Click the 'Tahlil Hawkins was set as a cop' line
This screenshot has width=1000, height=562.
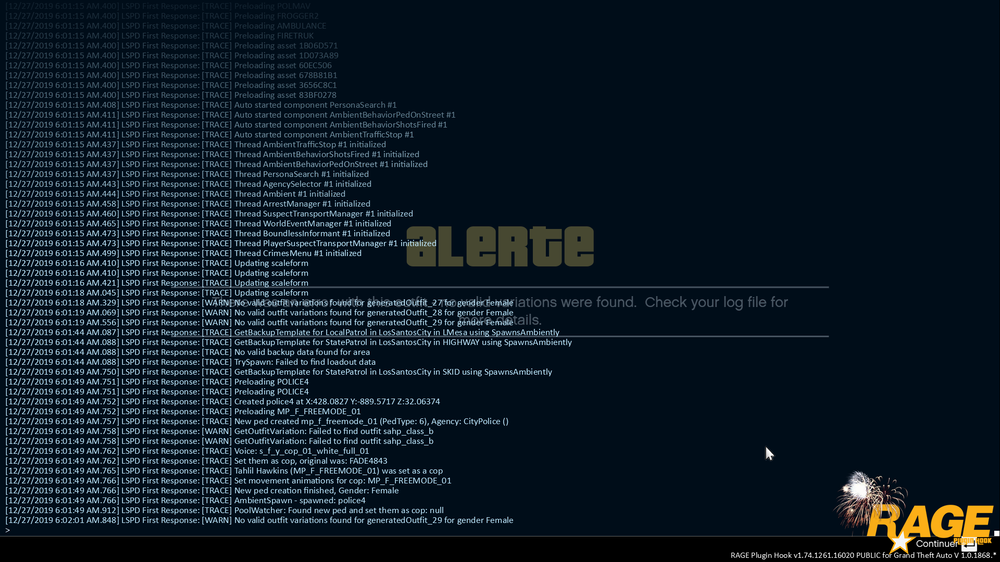[224, 471]
